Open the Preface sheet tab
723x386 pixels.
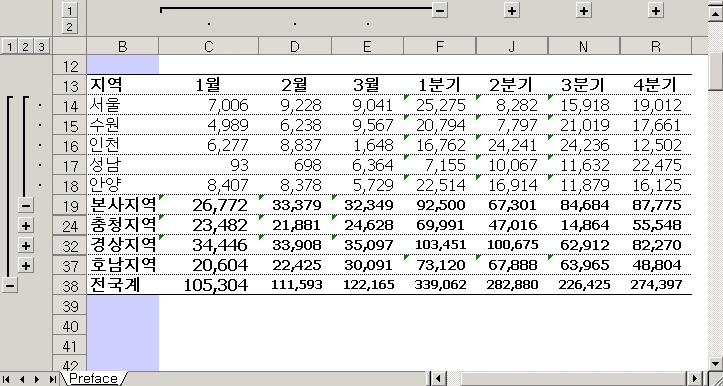pos(93,379)
